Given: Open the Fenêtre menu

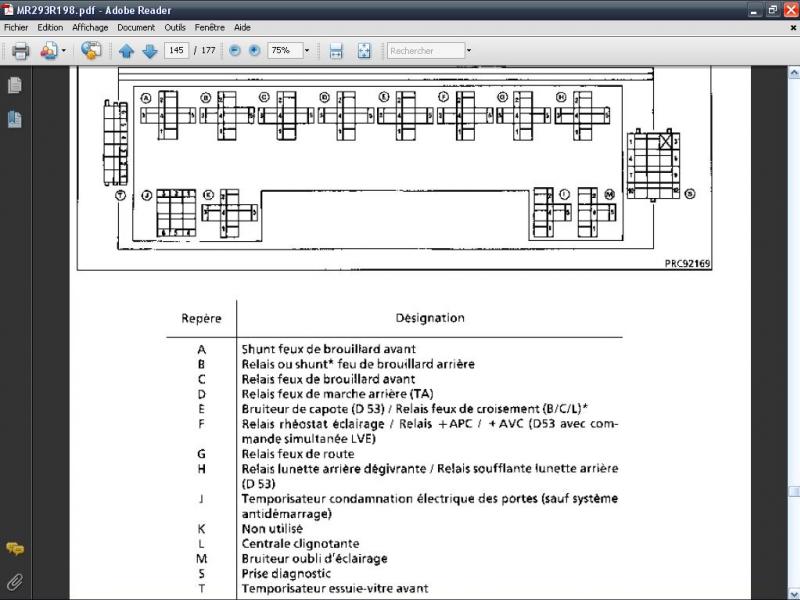Looking at the screenshot, I should point(209,28).
